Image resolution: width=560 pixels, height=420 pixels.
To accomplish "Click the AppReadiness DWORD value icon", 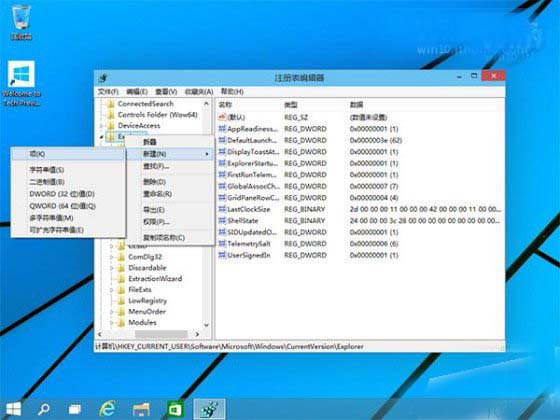I will (x=222, y=129).
